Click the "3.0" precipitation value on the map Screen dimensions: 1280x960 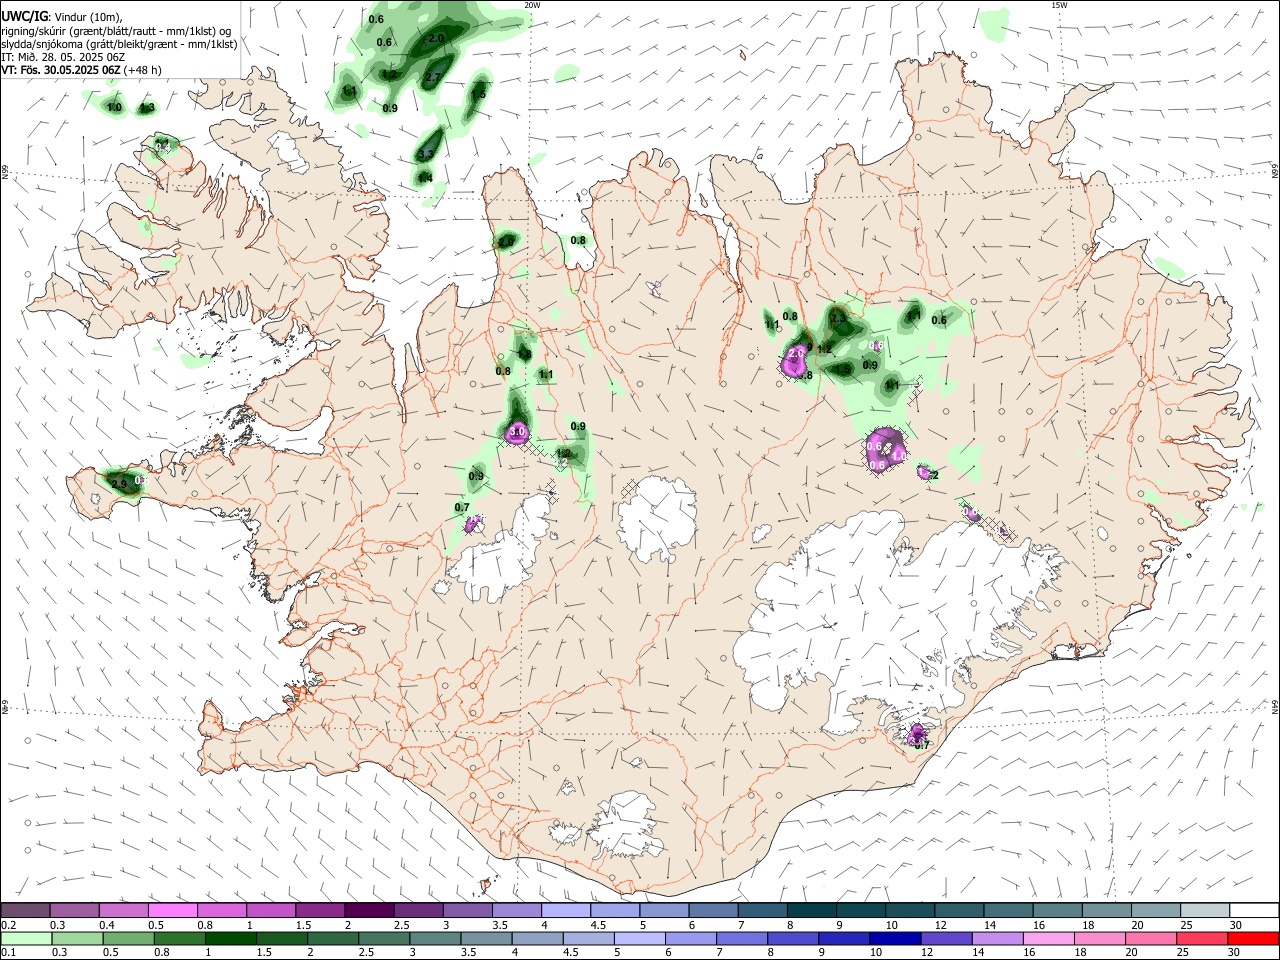pos(517,433)
